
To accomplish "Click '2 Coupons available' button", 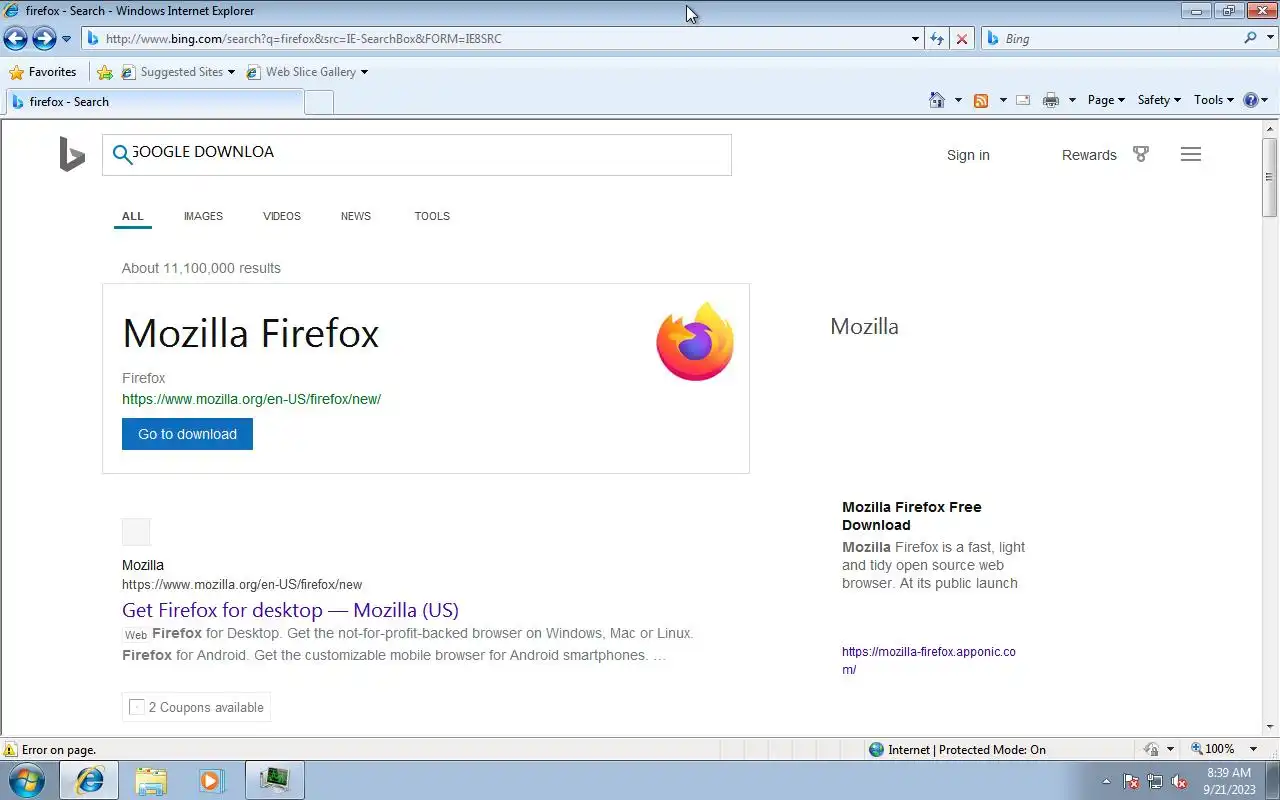I will pos(196,707).
